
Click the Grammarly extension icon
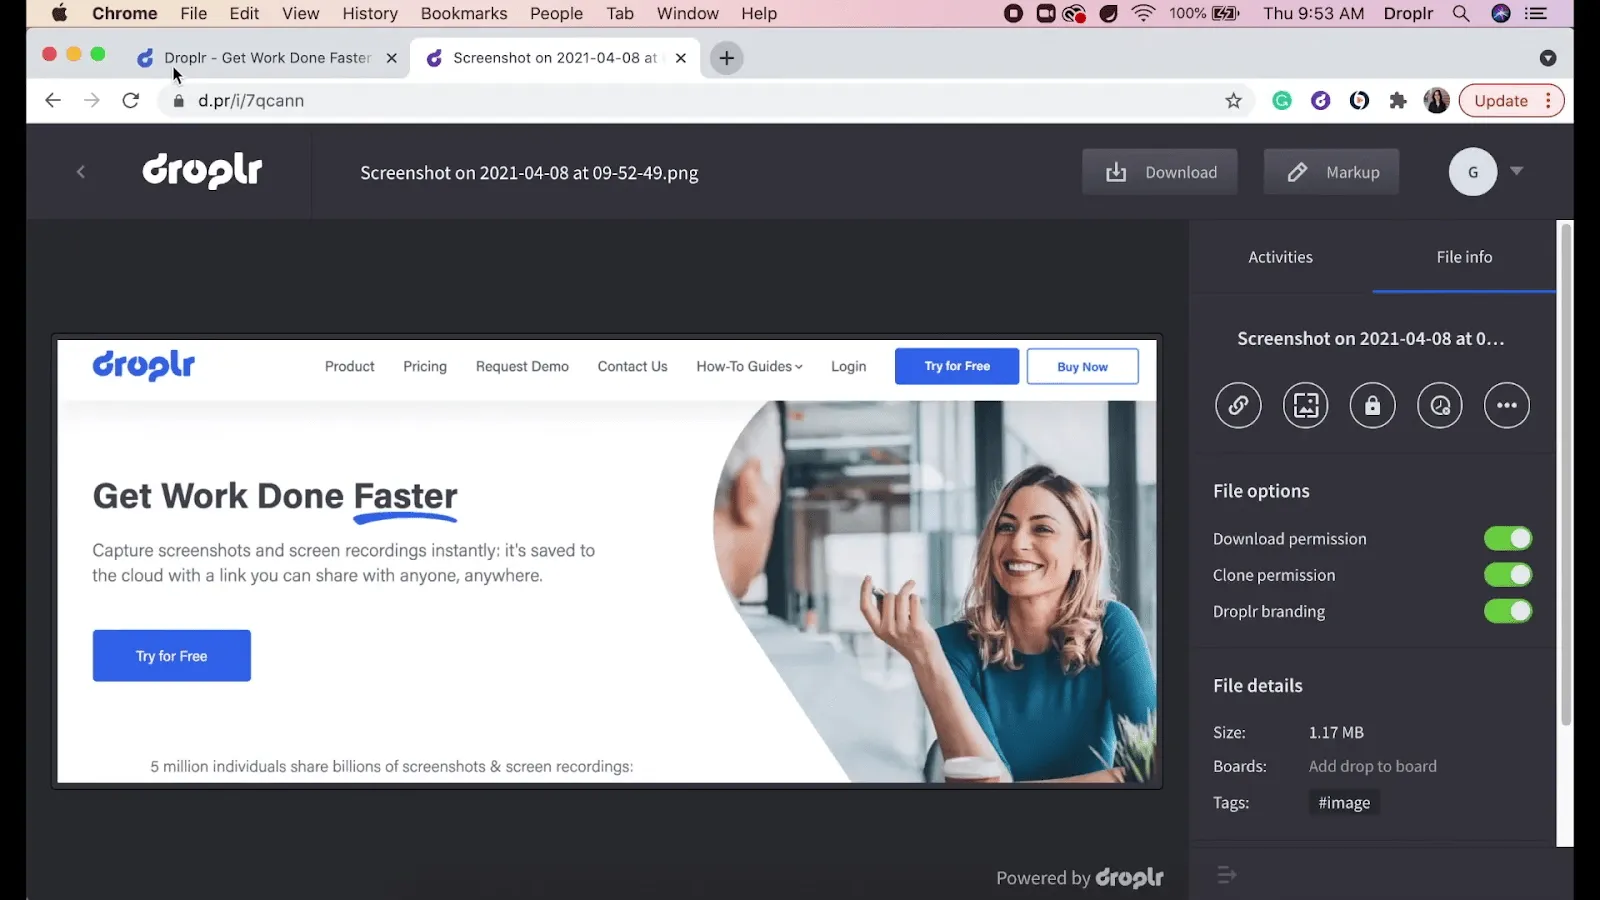tap(1282, 101)
